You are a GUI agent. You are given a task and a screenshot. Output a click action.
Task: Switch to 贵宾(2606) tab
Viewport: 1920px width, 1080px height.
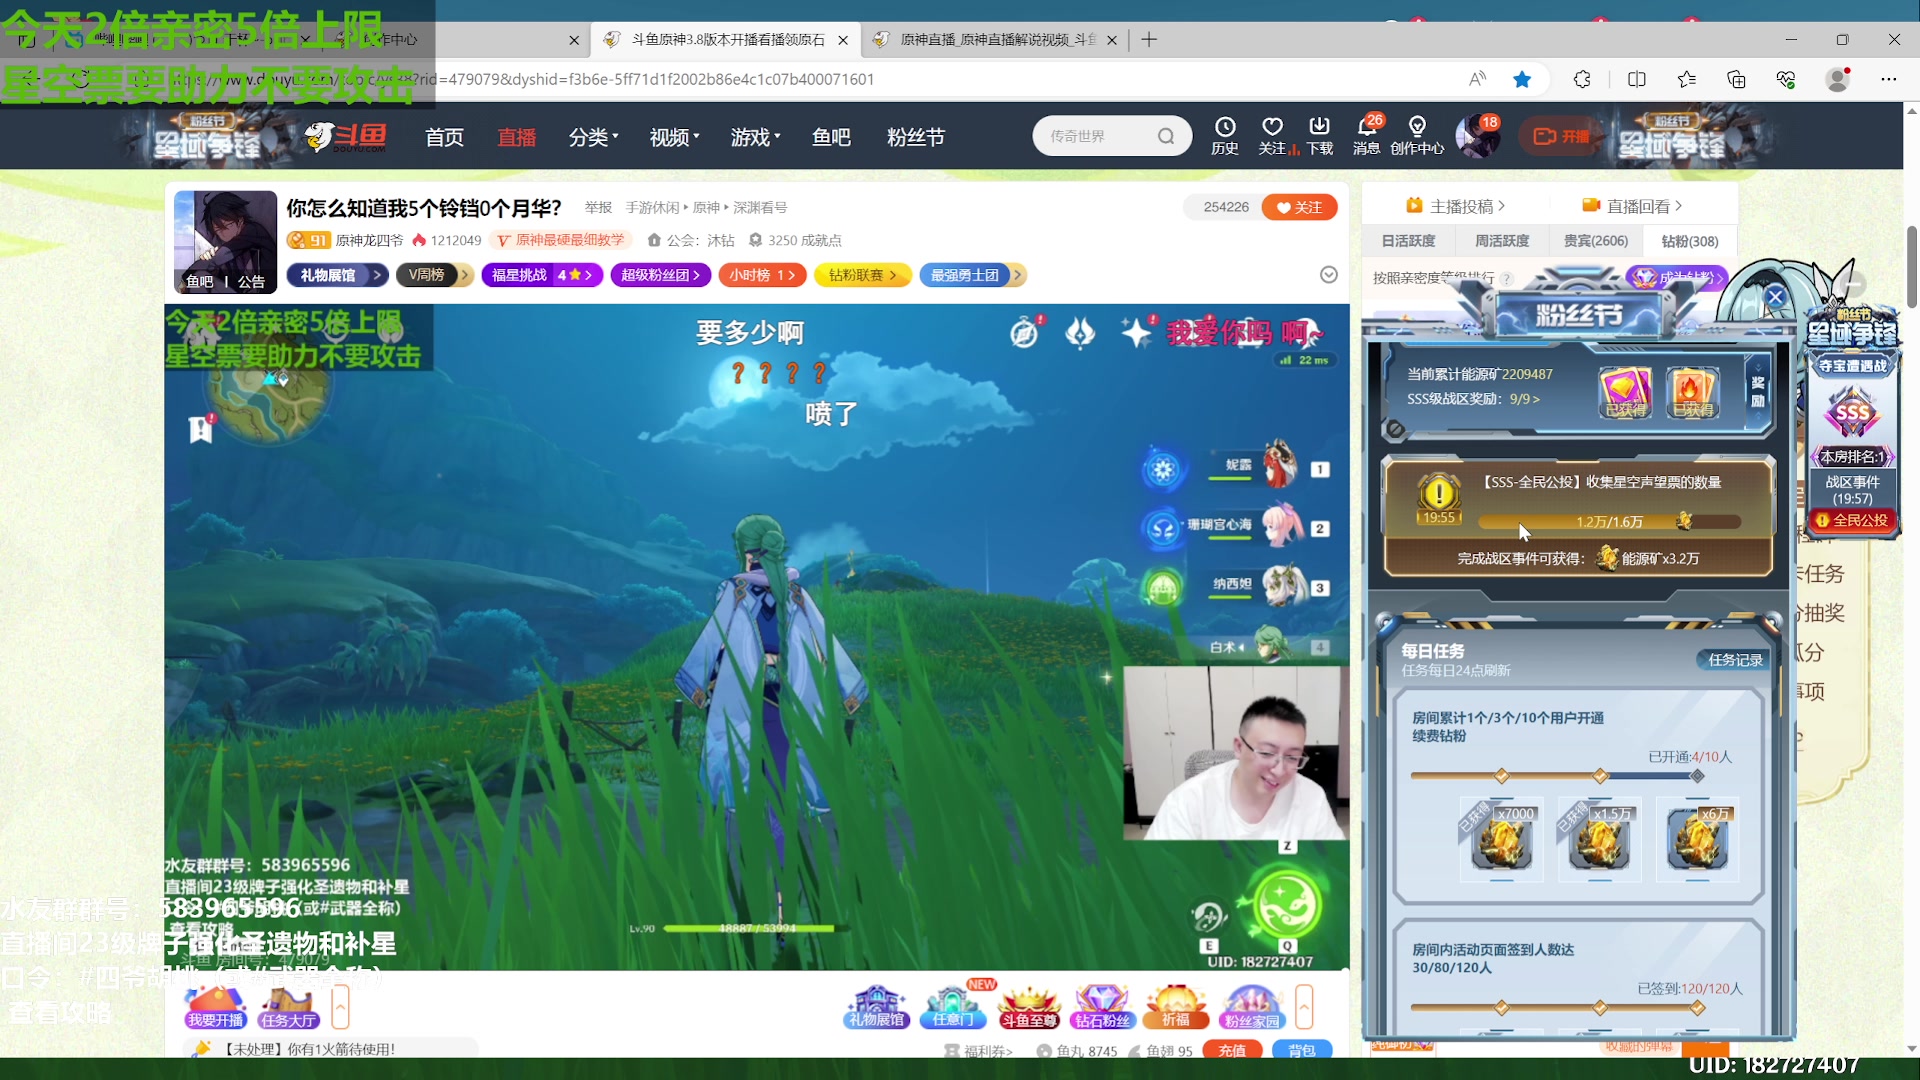coord(1596,241)
